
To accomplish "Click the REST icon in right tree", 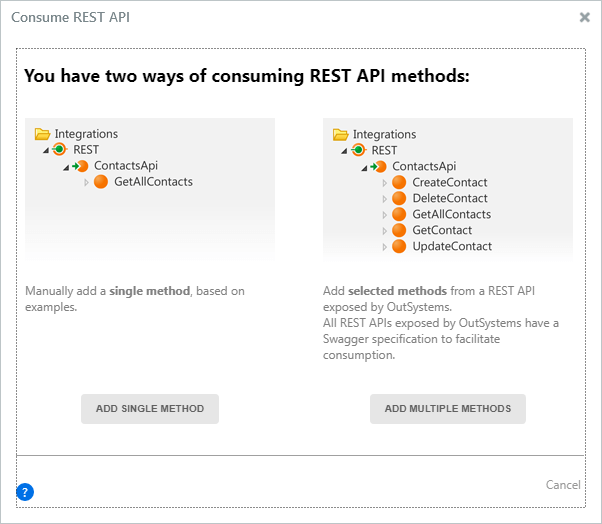I will coord(358,150).
